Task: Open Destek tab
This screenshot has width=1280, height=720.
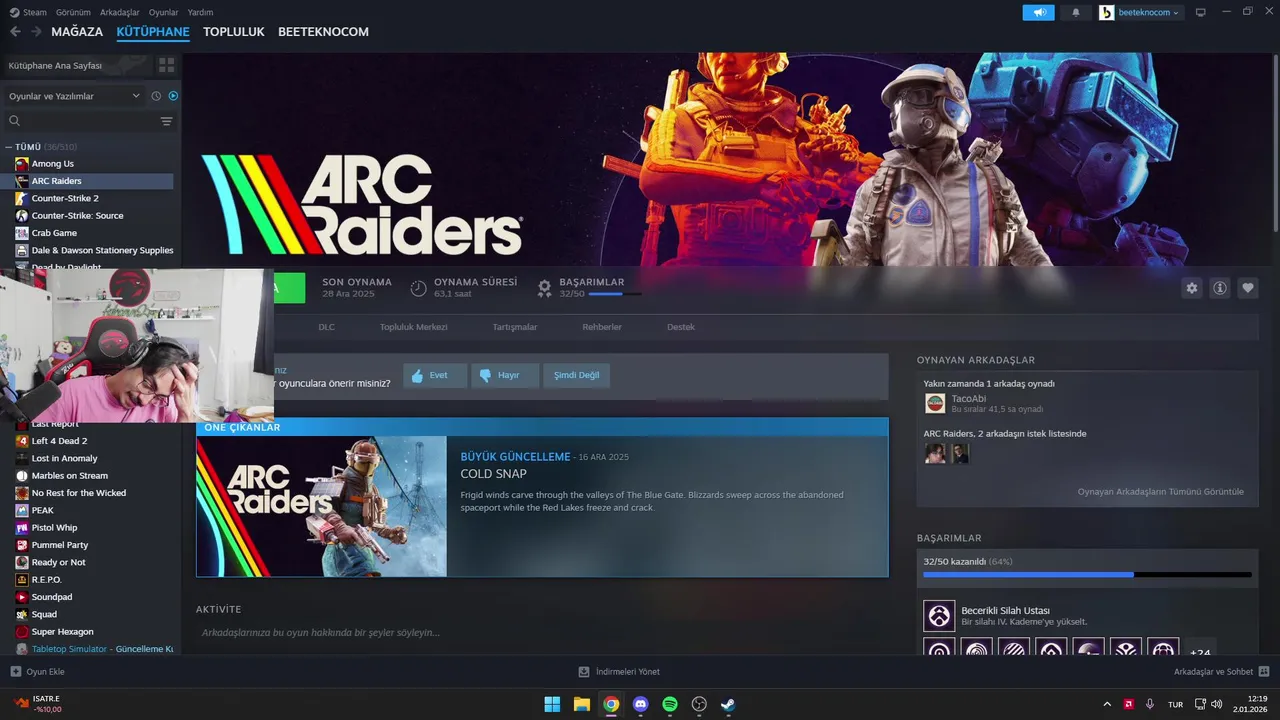Action: coord(681,327)
